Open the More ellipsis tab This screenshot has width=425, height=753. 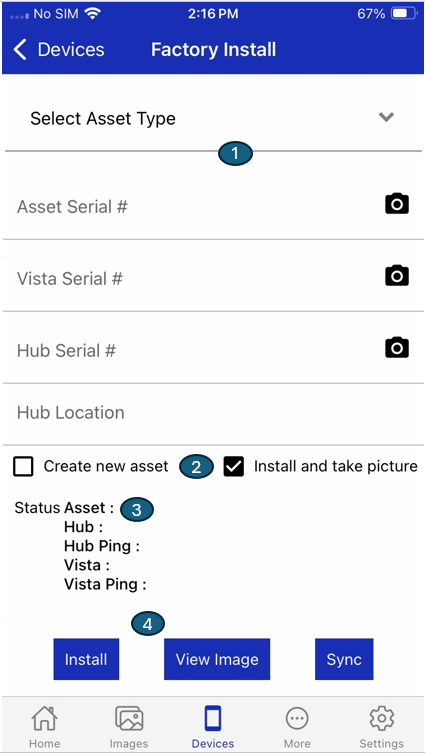[297, 719]
